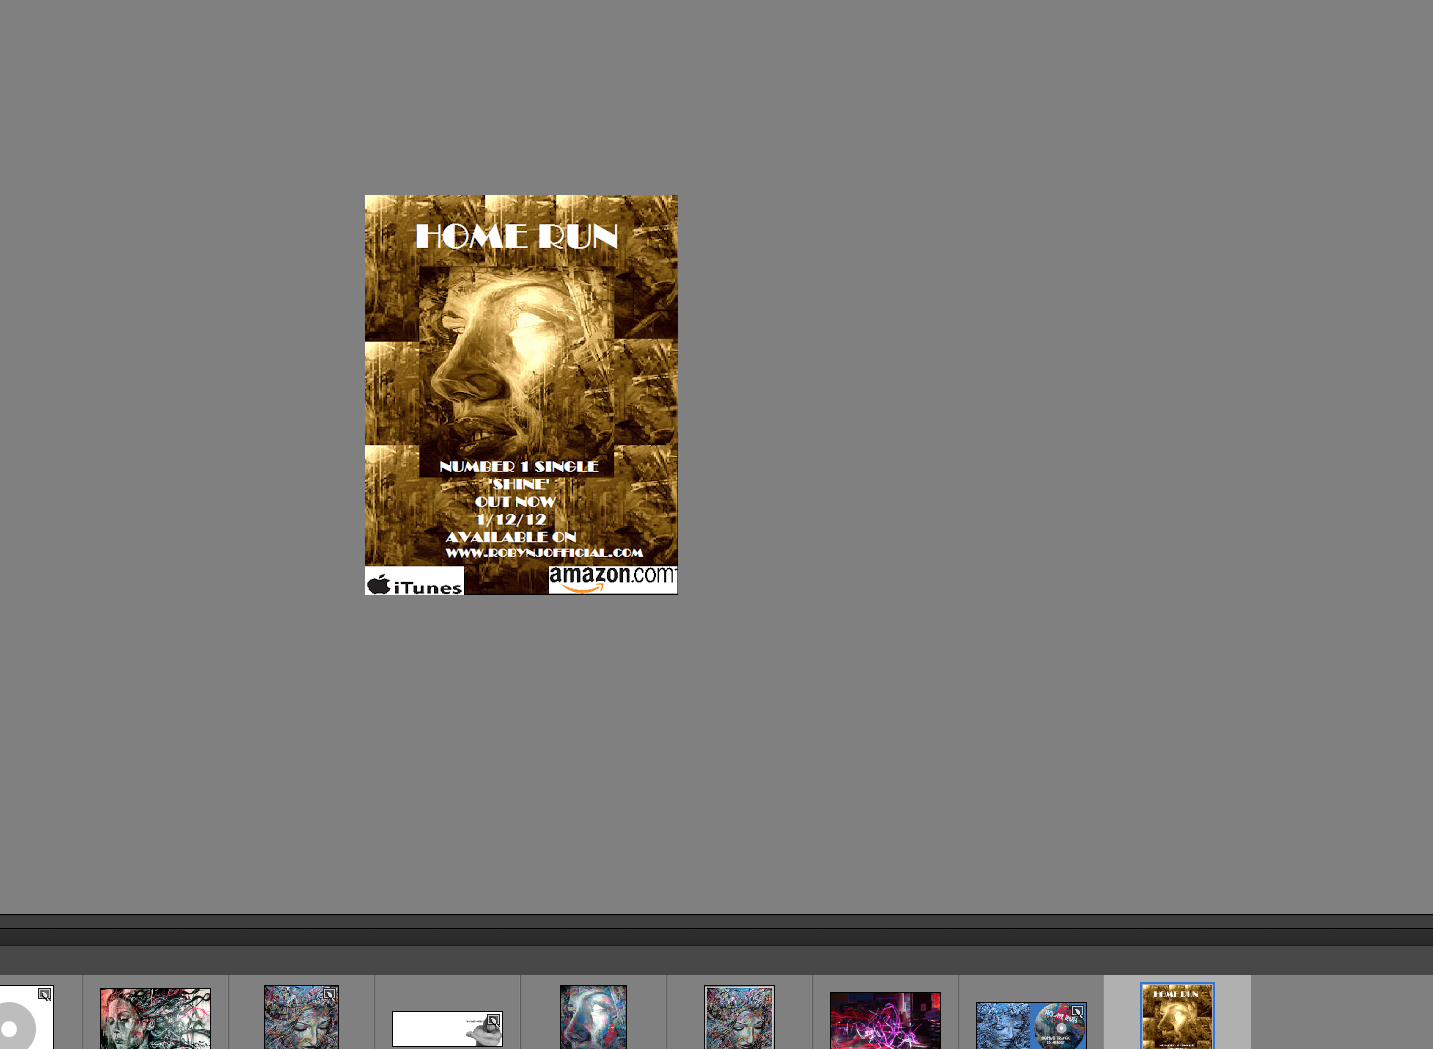
Task: Select the red and black sketched face thumbnail
Action: click(x=155, y=1019)
